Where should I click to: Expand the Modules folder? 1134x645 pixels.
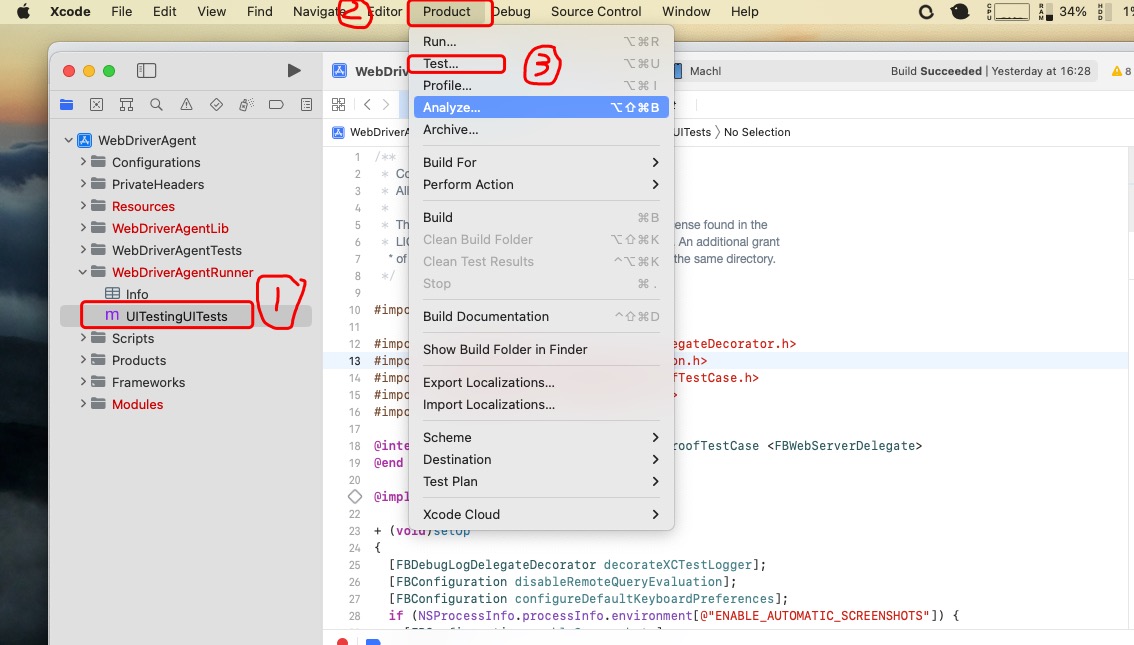(83, 404)
